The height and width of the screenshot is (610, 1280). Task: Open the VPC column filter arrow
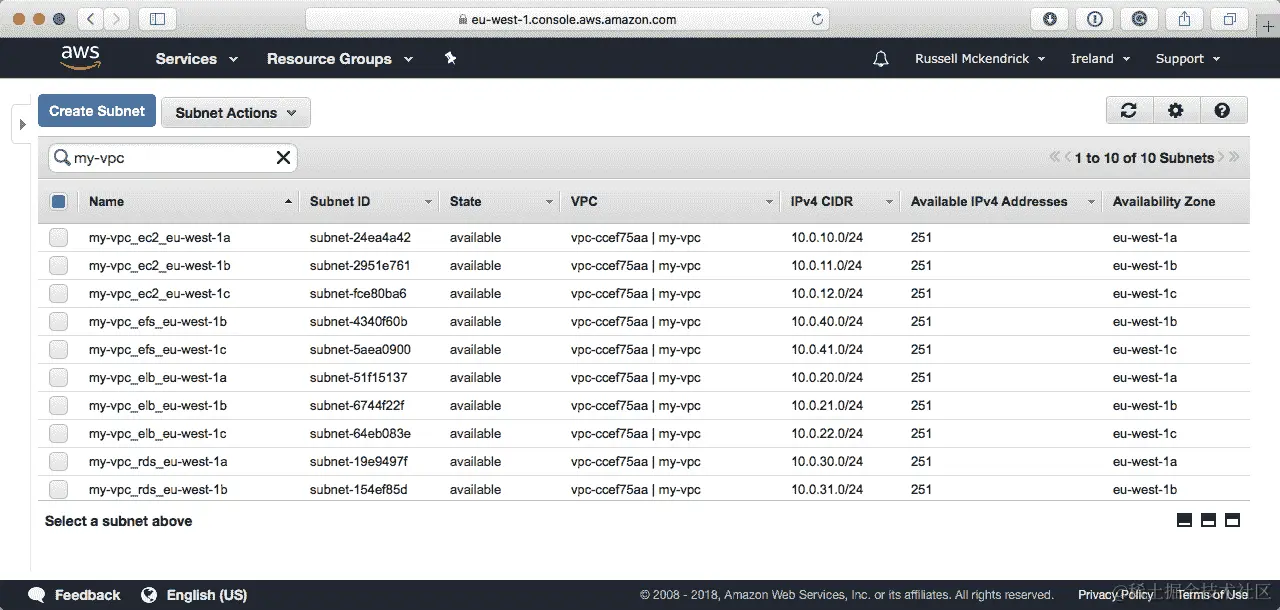click(769, 202)
